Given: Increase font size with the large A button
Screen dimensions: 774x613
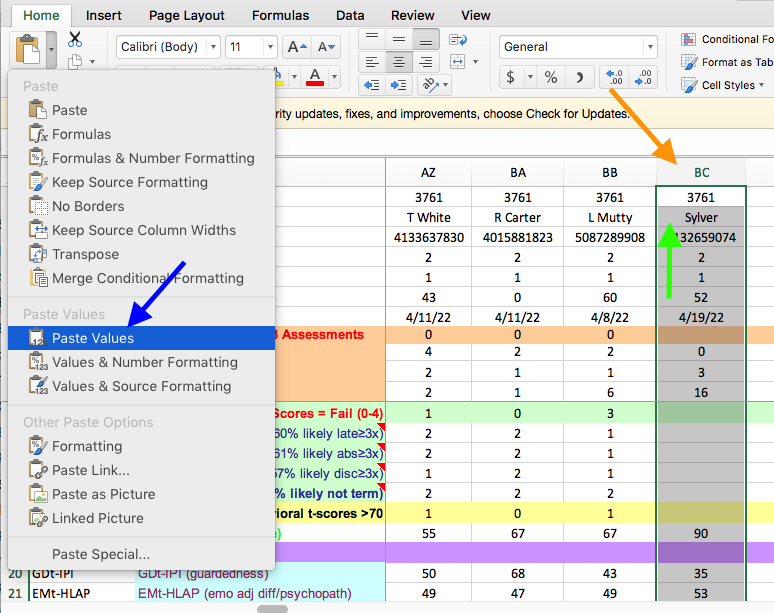Looking at the screenshot, I should (295, 47).
